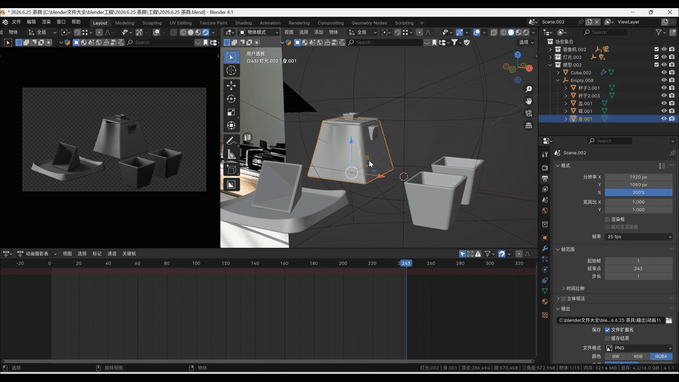Viewport: 679px width, 382px height.
Task: Click the pan view hand icon
Action: point(529,101)
